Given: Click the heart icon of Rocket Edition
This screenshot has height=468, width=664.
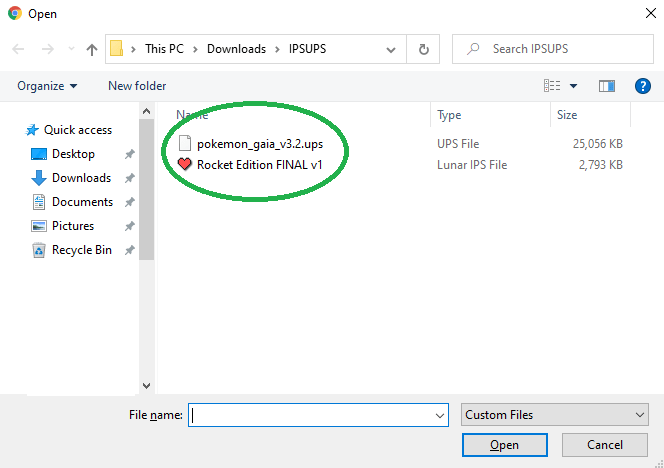Looking at the screenshot, I should point(185,164).
